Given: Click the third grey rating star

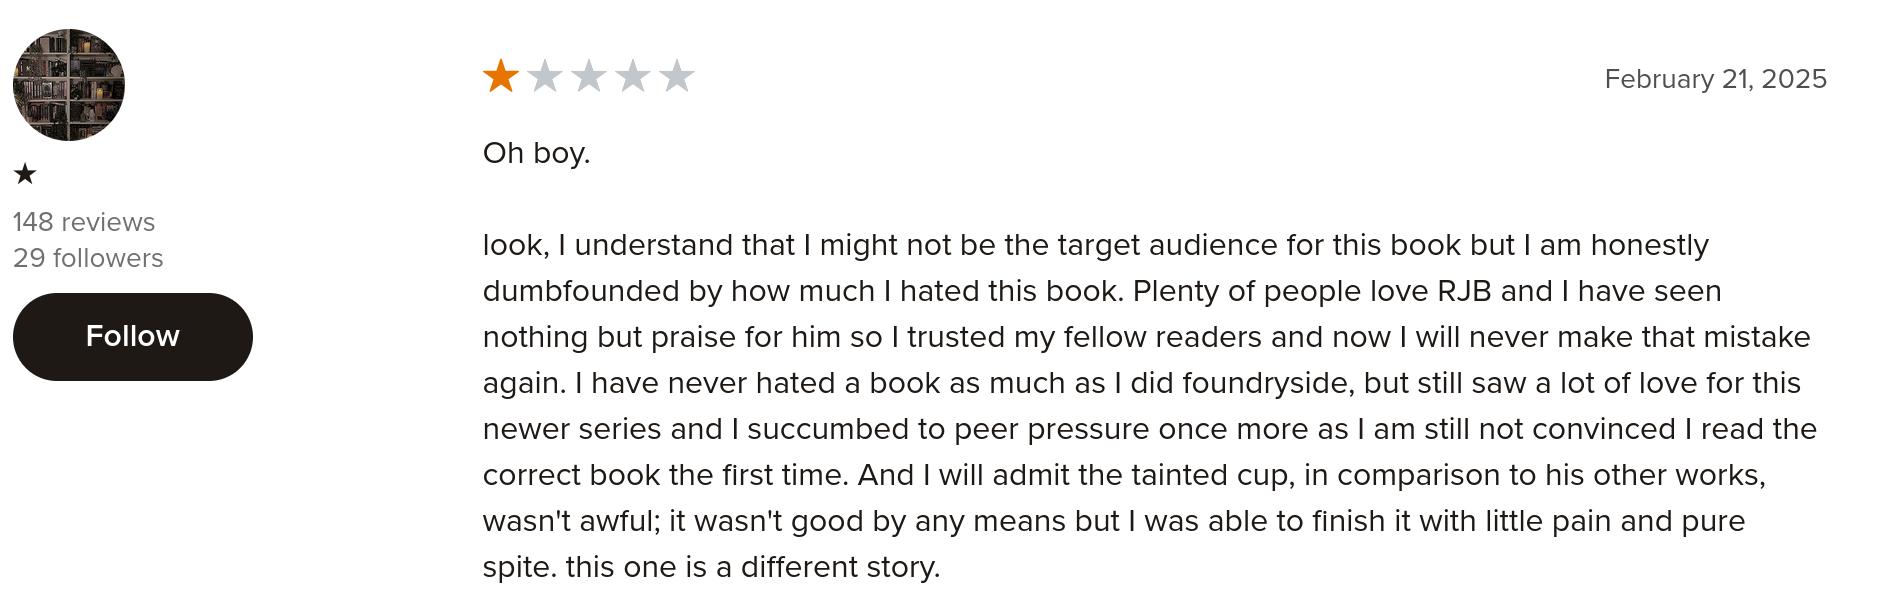Looking at the screenshot, I should tap(589, 76).
